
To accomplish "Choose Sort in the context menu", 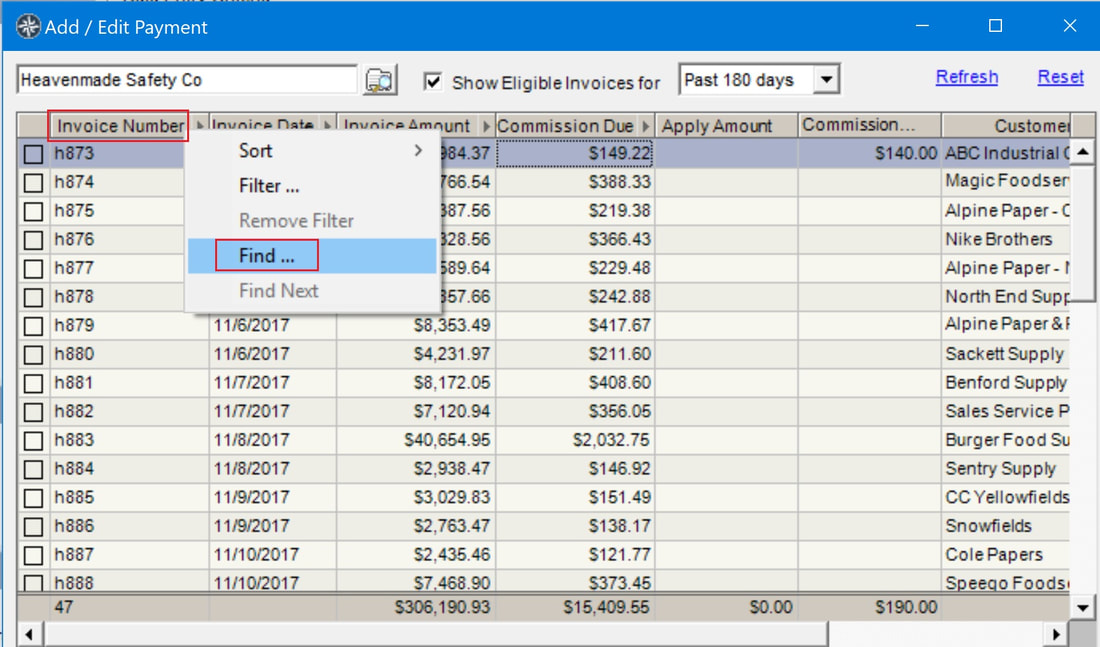I will [311, 151].
